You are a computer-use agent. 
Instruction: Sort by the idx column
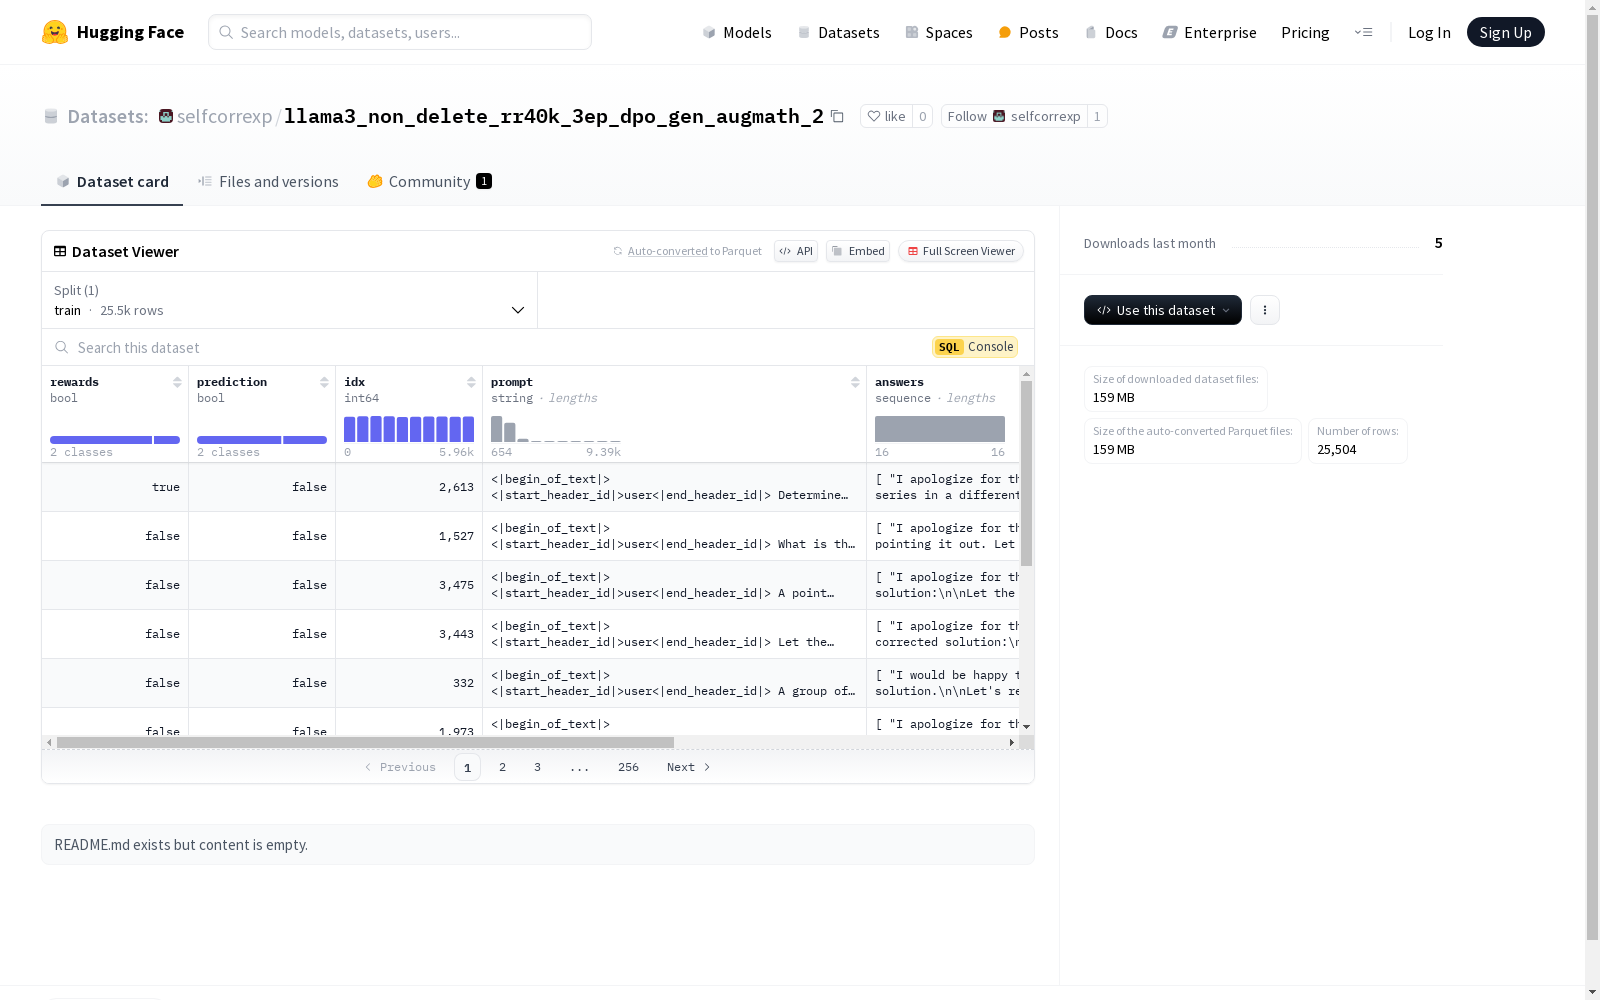[471, 382]
